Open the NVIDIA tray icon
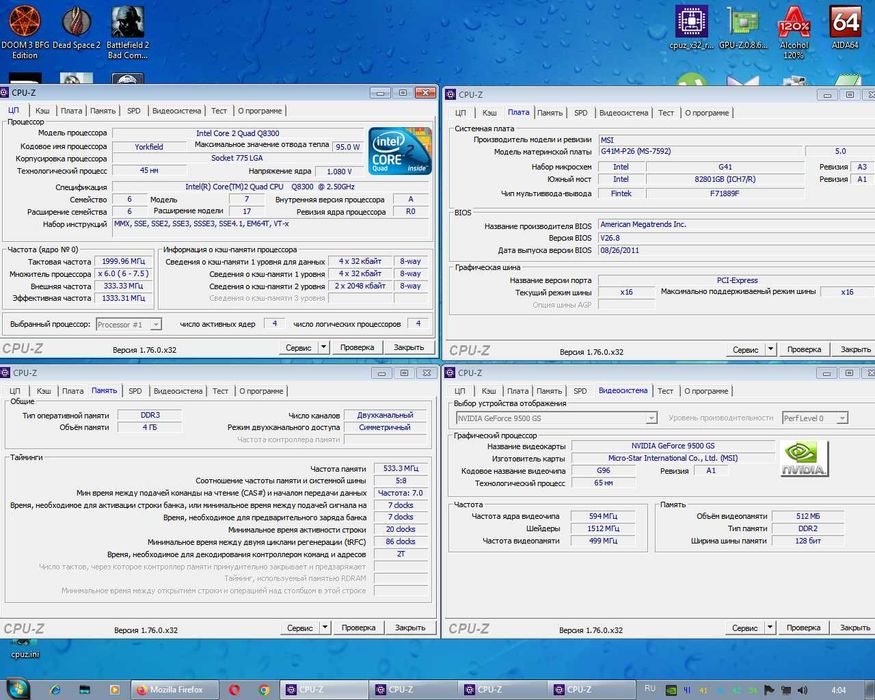This screenshot has width=875, height=700. coord(672,690)
